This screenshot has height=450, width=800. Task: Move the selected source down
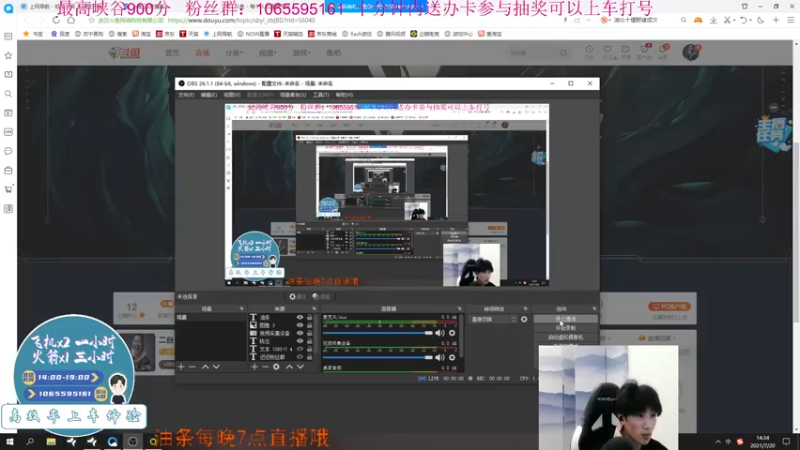click(x=301, y=367)
